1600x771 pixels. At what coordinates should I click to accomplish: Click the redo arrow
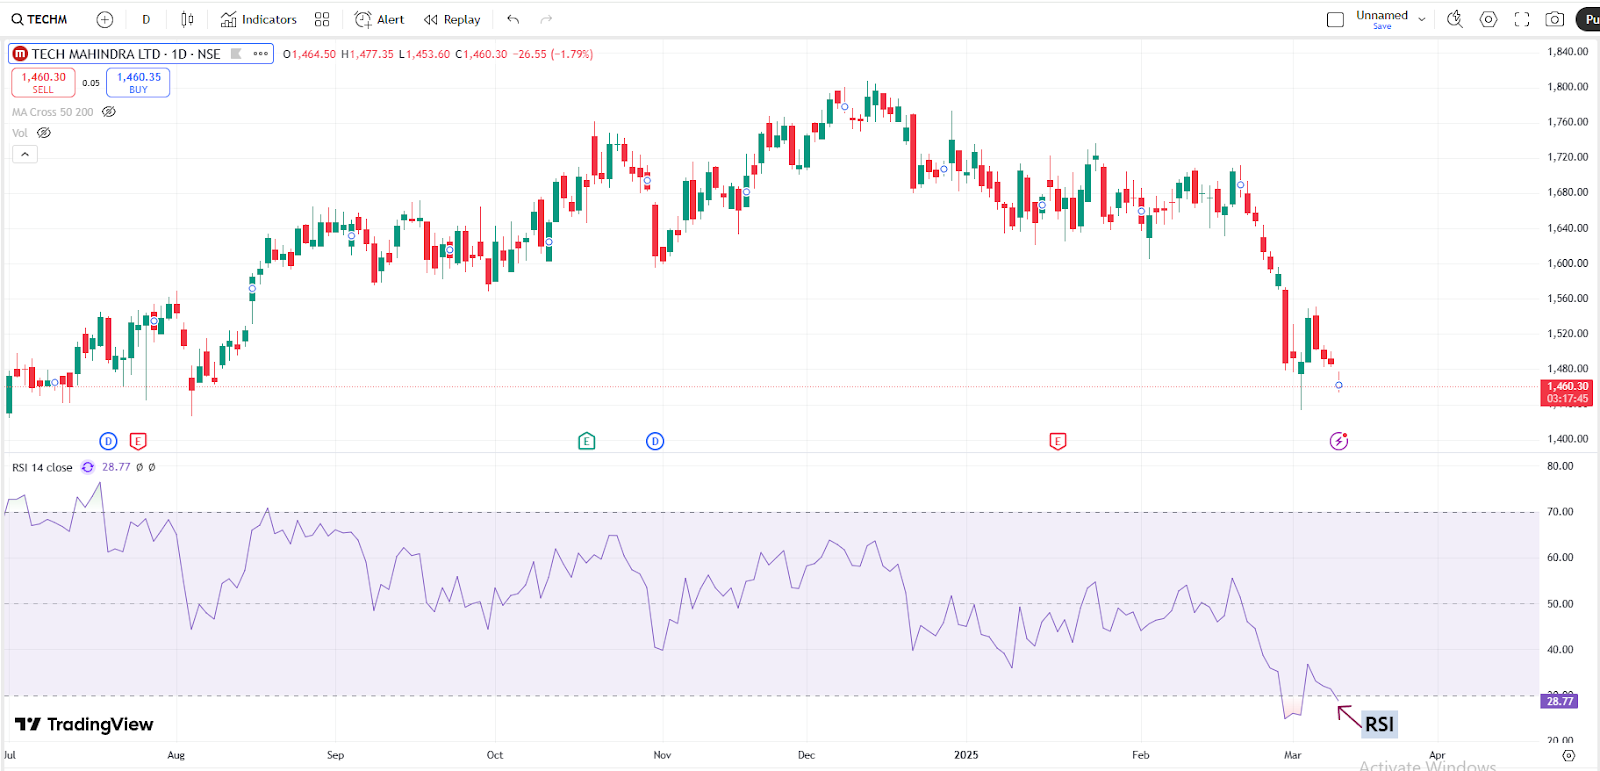click(x=546, y=19)
